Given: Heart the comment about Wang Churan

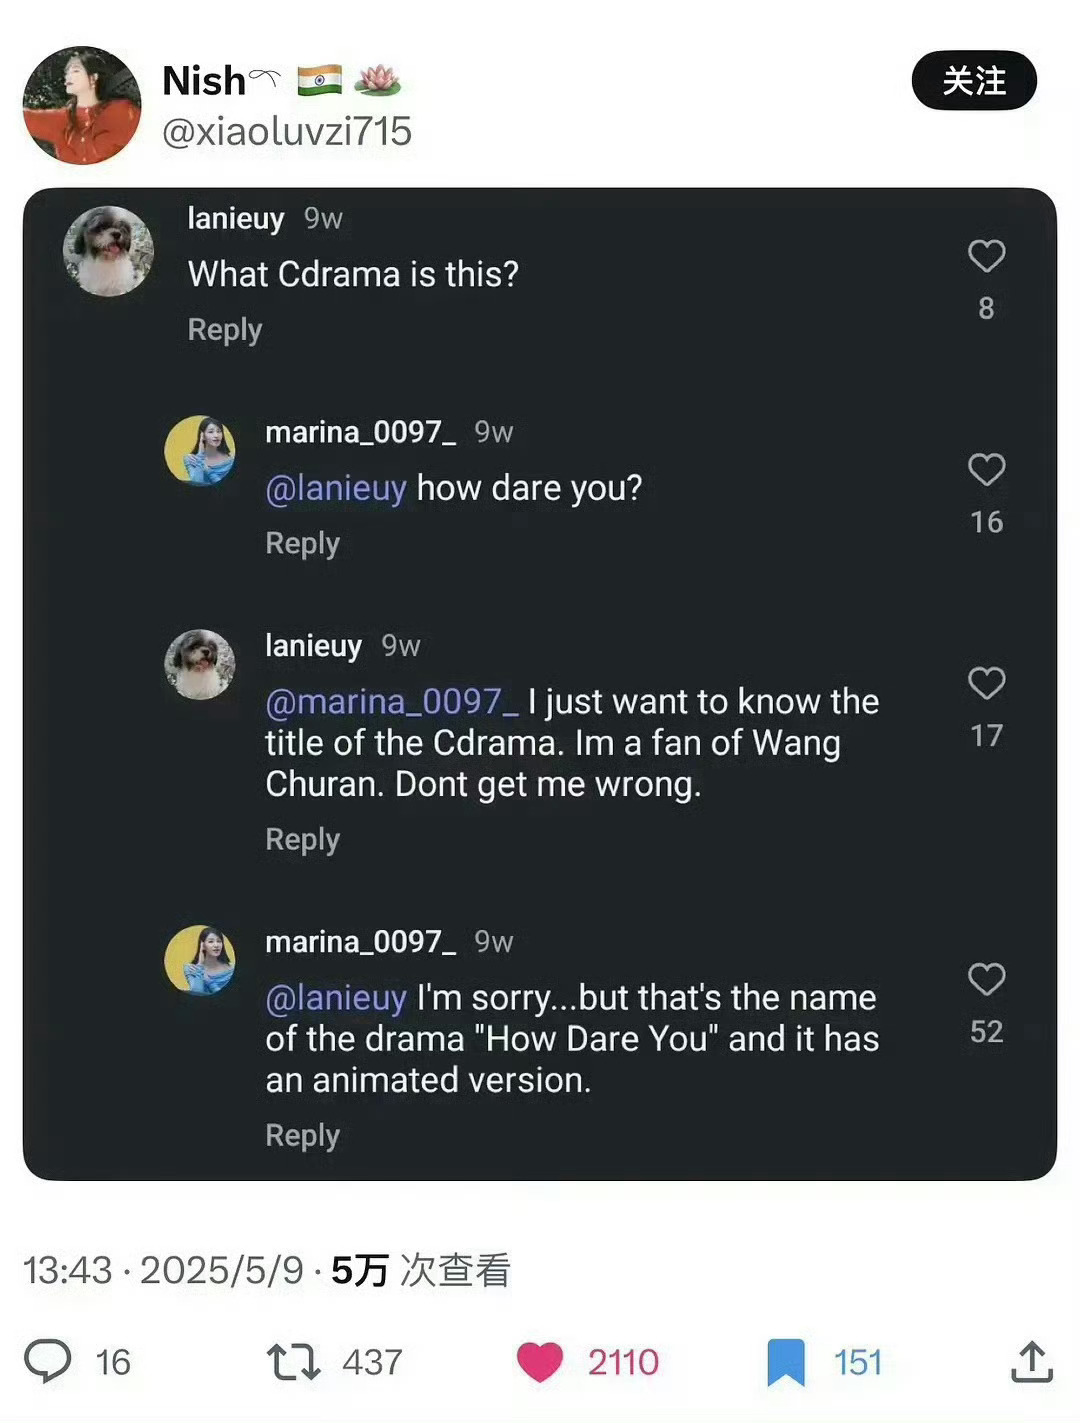Looking at the screenshot, I should click(986, 684).
